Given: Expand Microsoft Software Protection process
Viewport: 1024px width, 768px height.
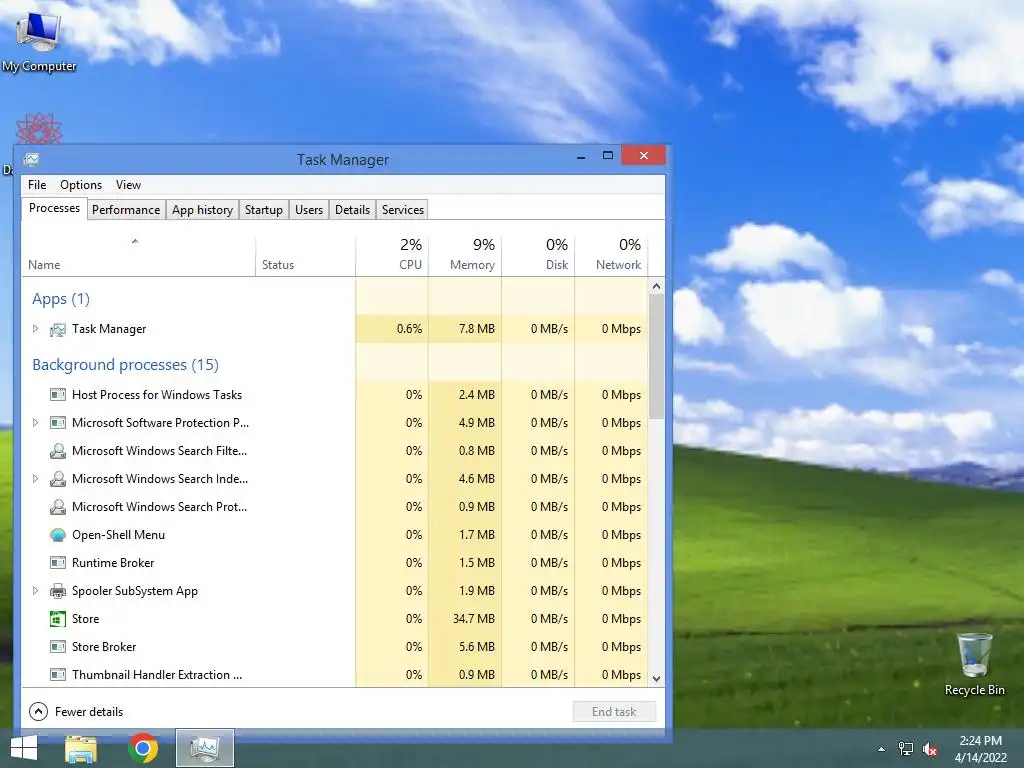Looking at the screenshot, I should pyautogui.click(x=35, y=423).
